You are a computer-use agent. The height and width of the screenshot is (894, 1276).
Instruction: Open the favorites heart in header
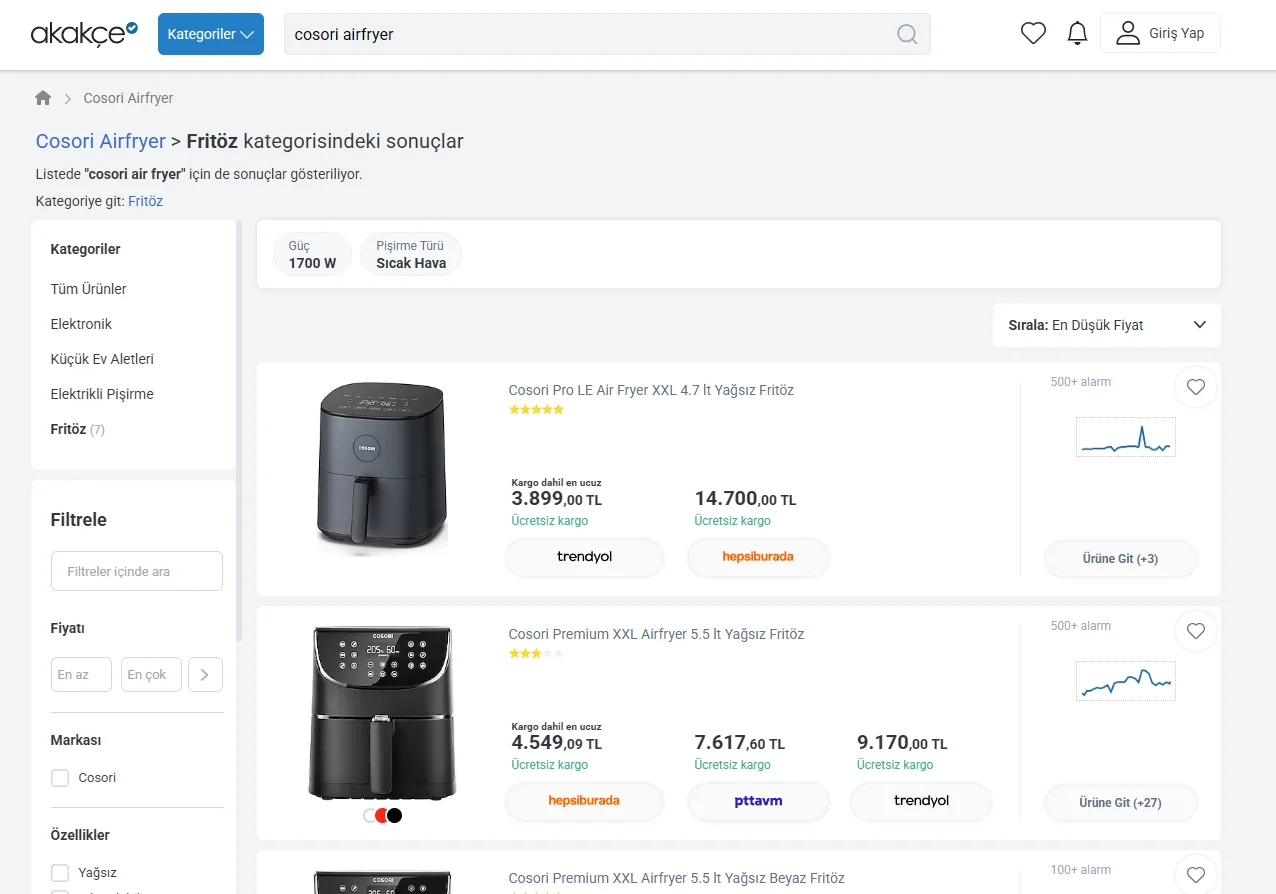tap(1033, 34)
